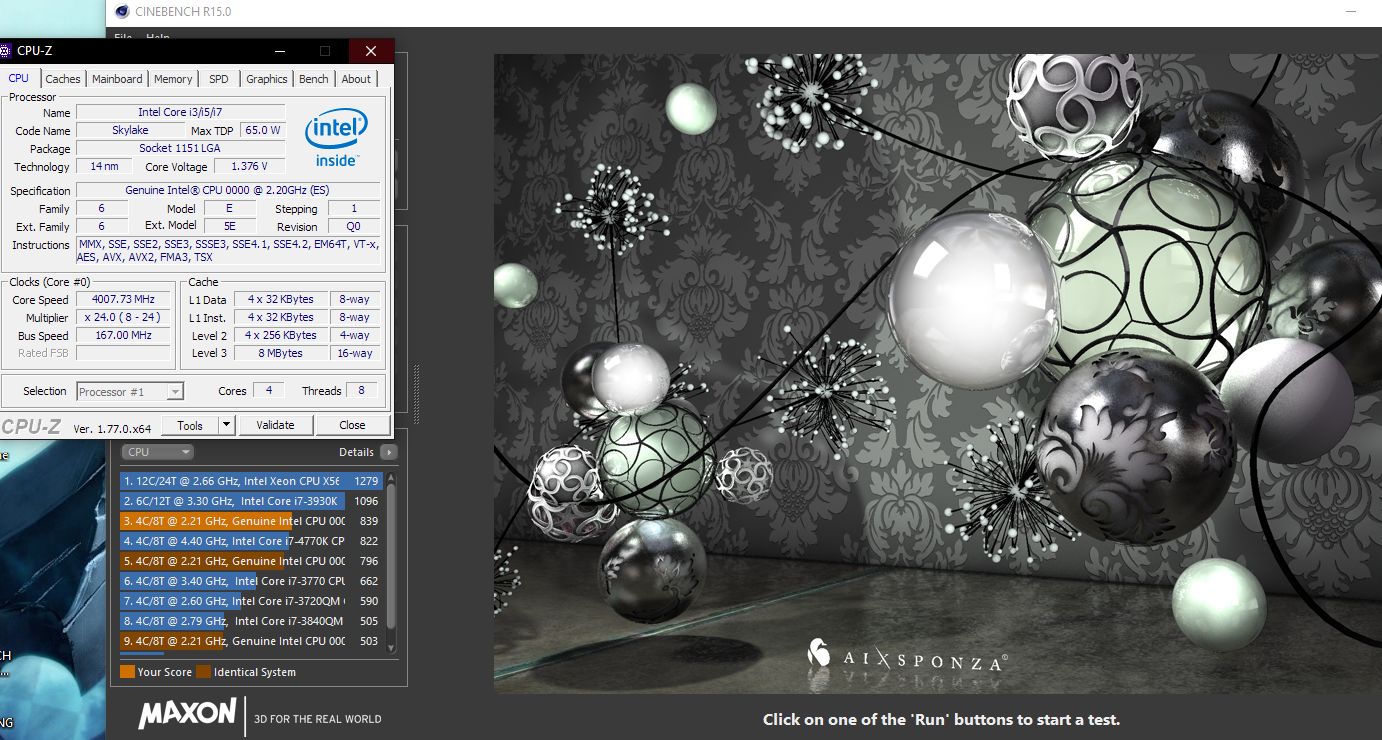Image resolution: width=1382 pixels, height=740 pixels.
Task: Click the Intel Inside logo in CPU-Z
Action: coord(336,138)
